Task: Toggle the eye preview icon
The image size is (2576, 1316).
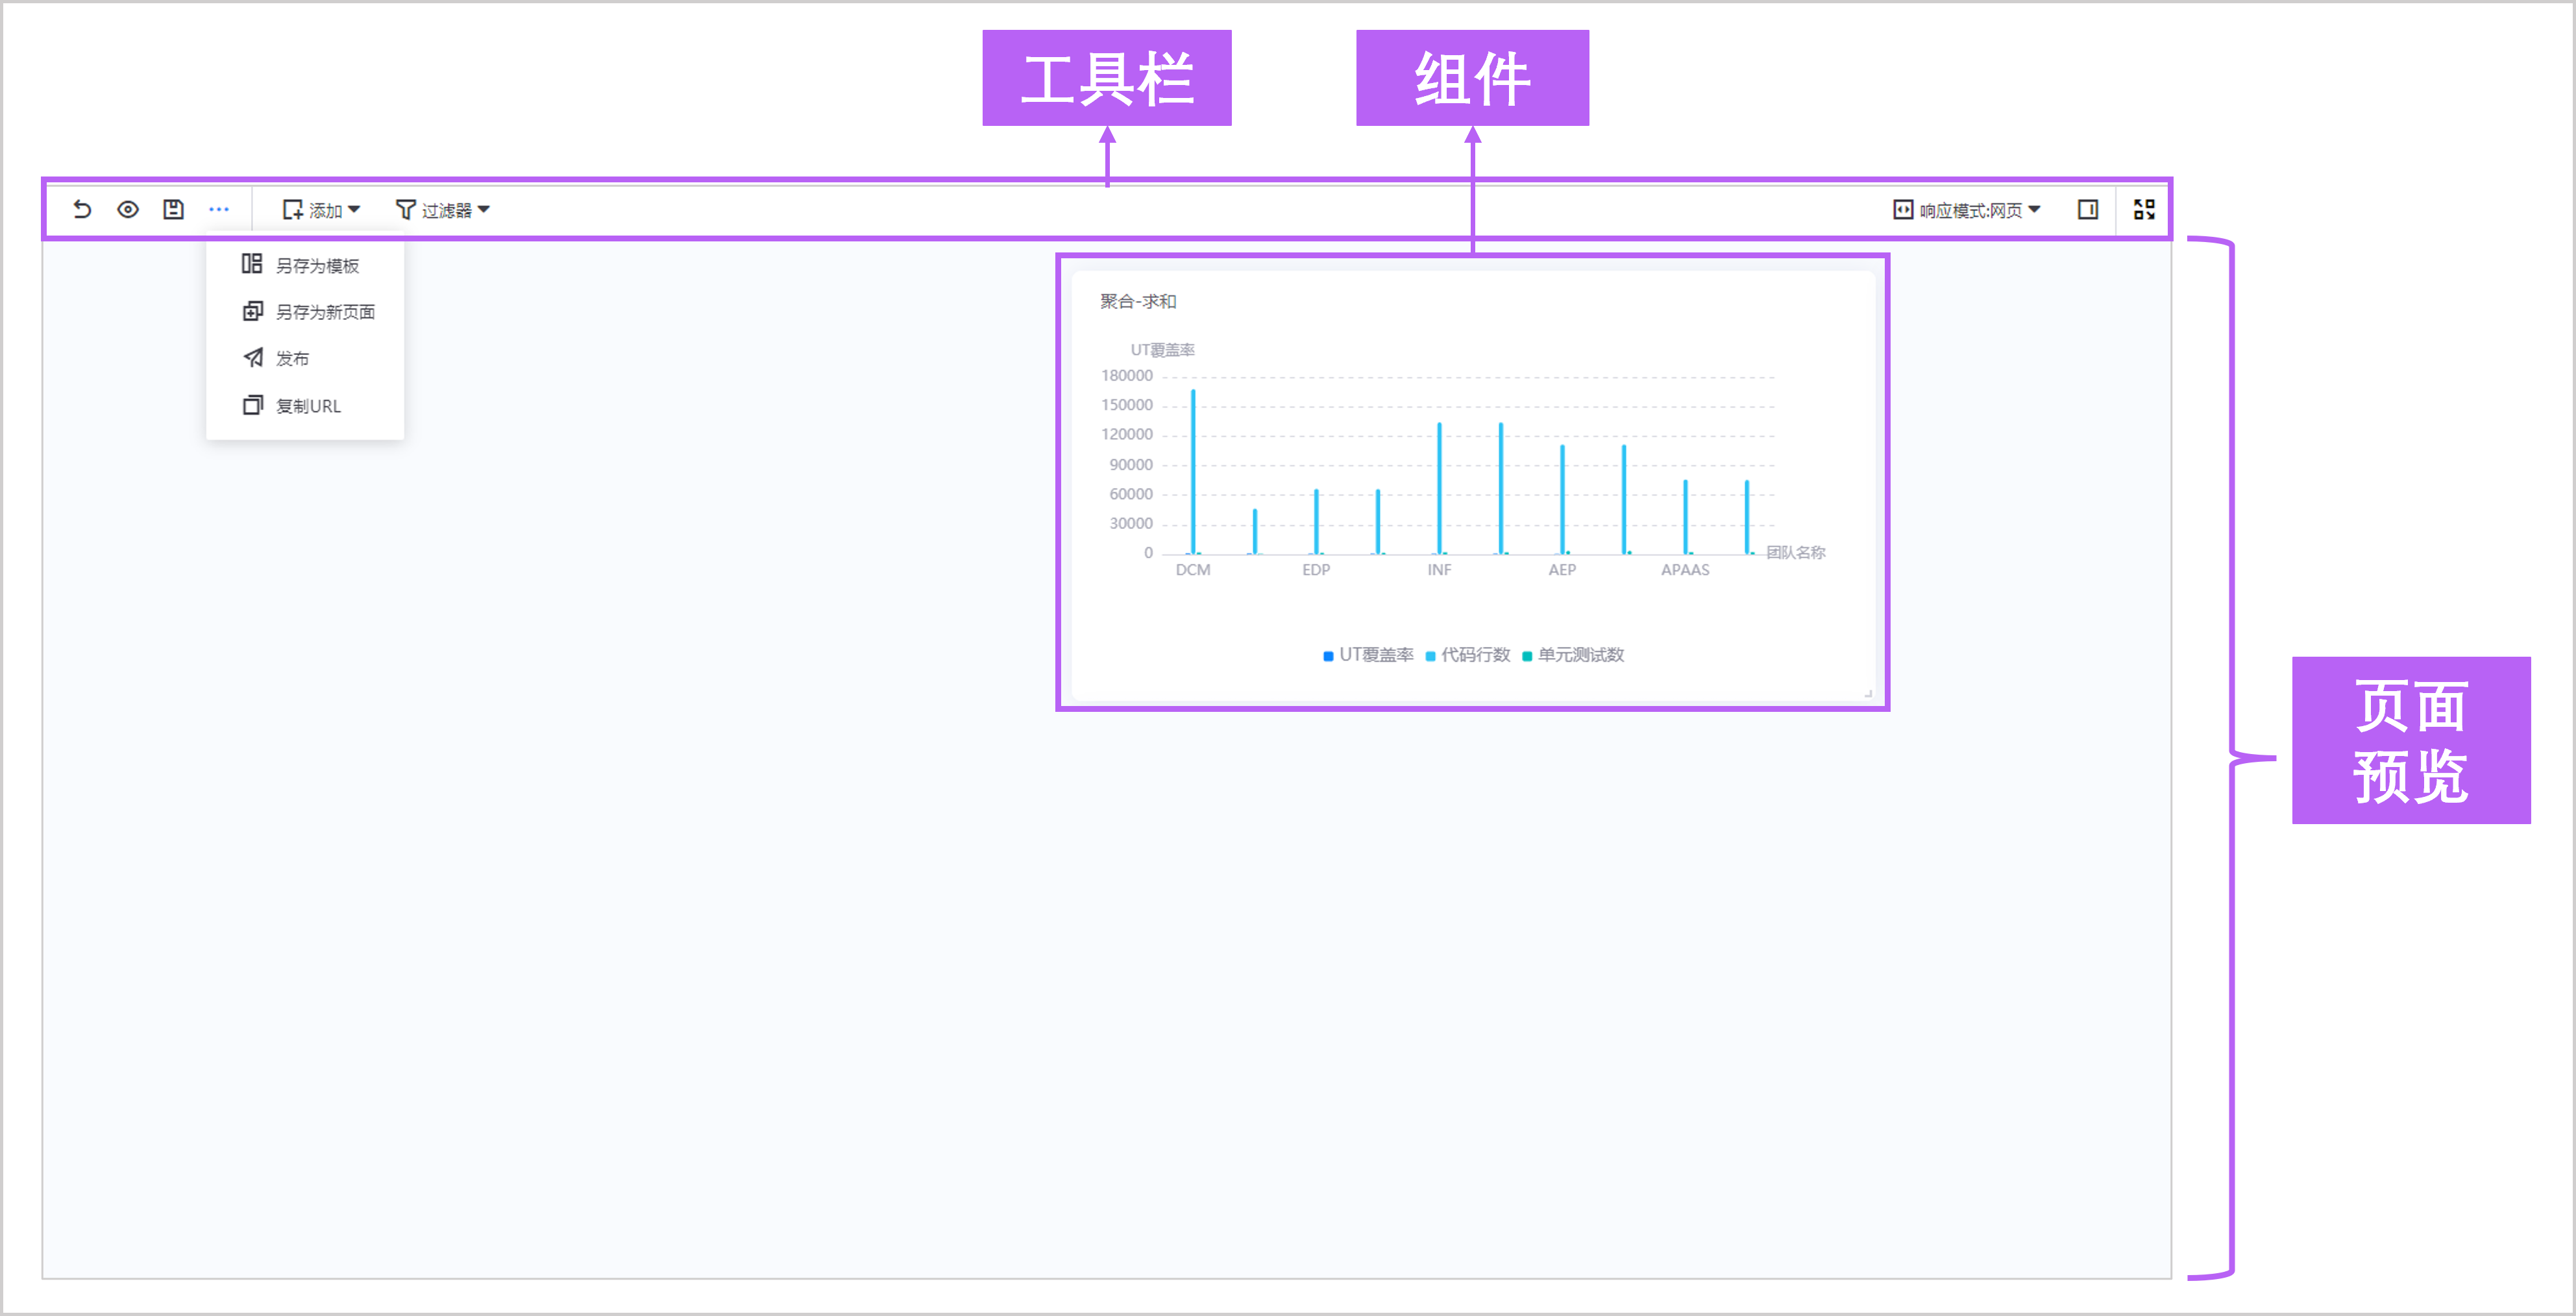Action: pyautogui.click(x=128, y=209)
